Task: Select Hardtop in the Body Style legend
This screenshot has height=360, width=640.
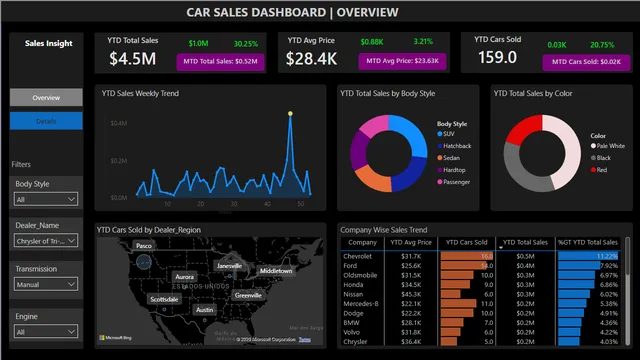Action: tap(451, 170)
